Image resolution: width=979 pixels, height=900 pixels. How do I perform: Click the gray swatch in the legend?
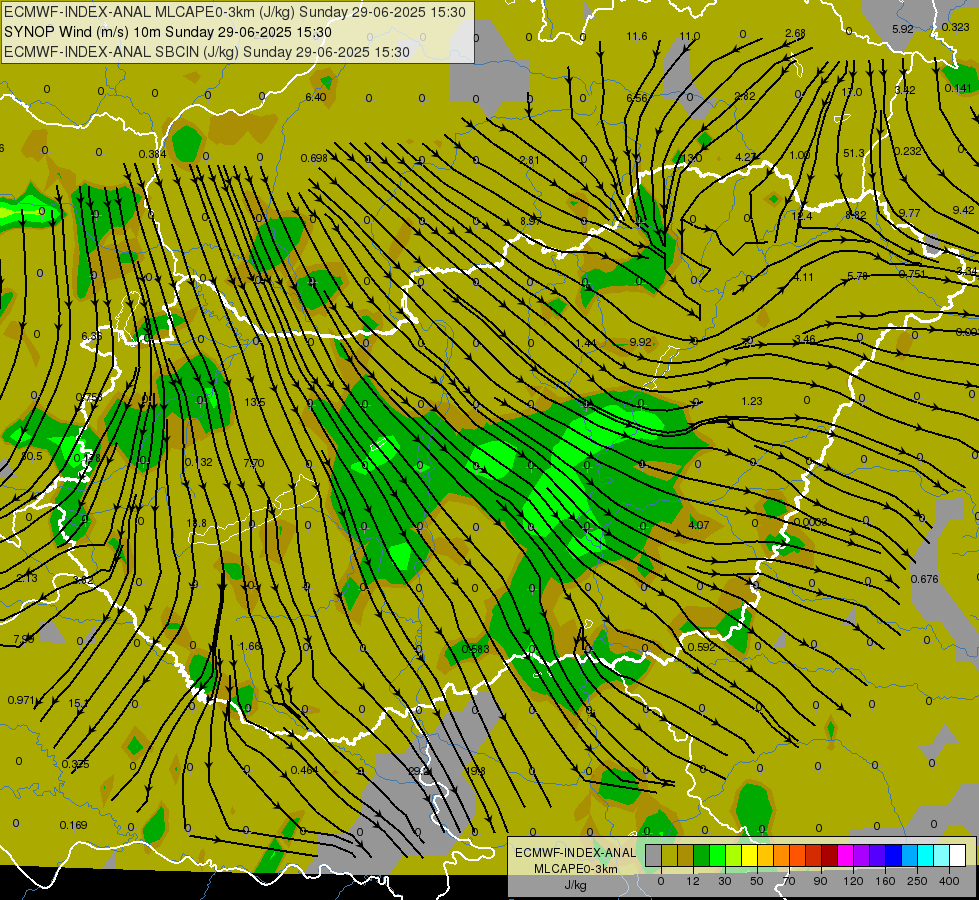(x=654, y=855)
